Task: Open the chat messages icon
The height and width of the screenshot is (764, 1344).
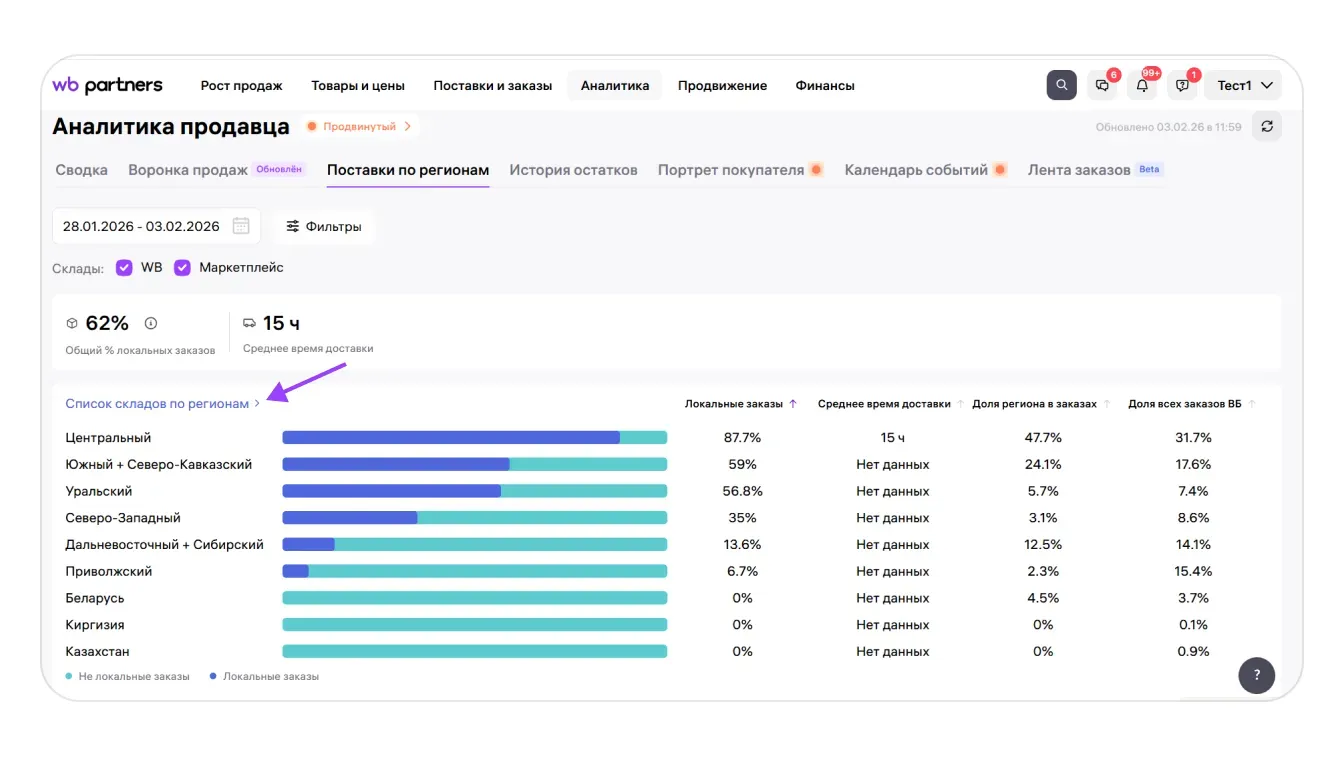Action: [x=1102, y=85]
